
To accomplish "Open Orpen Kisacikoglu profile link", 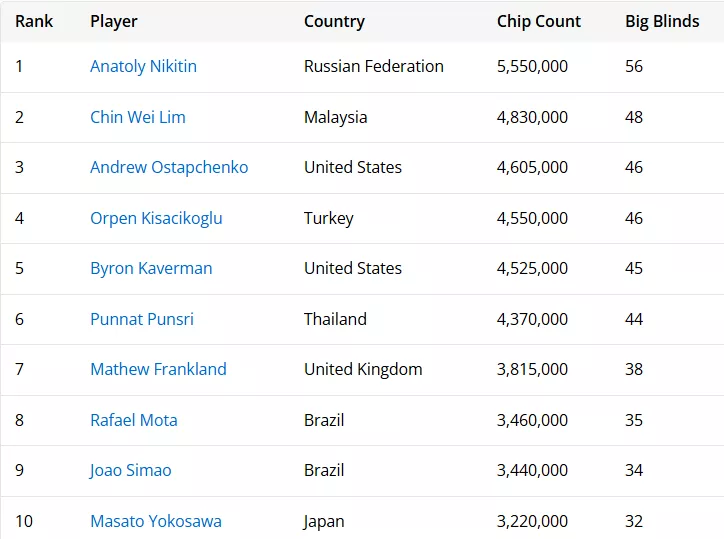I will point(156,218).
